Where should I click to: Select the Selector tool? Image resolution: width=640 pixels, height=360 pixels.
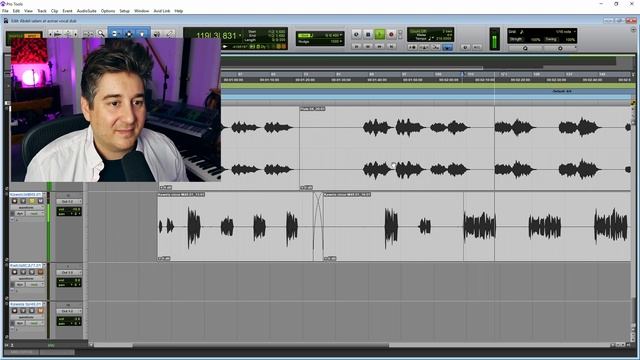click(x=129, y=34)
